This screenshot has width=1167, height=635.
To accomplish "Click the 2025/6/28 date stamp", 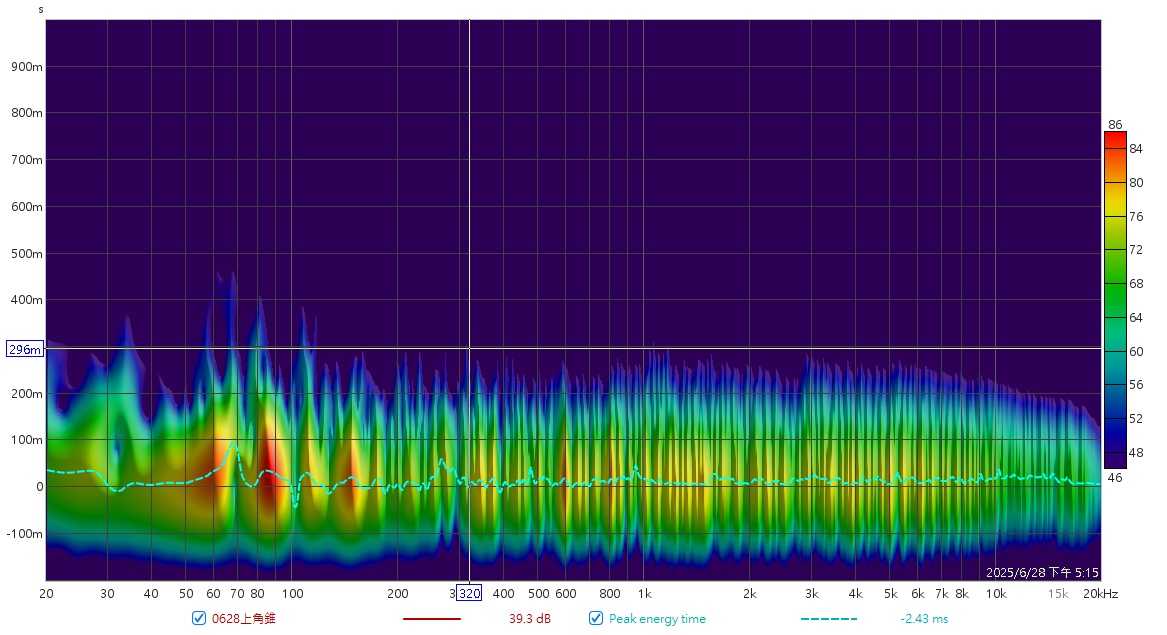I will point(1042,572).
